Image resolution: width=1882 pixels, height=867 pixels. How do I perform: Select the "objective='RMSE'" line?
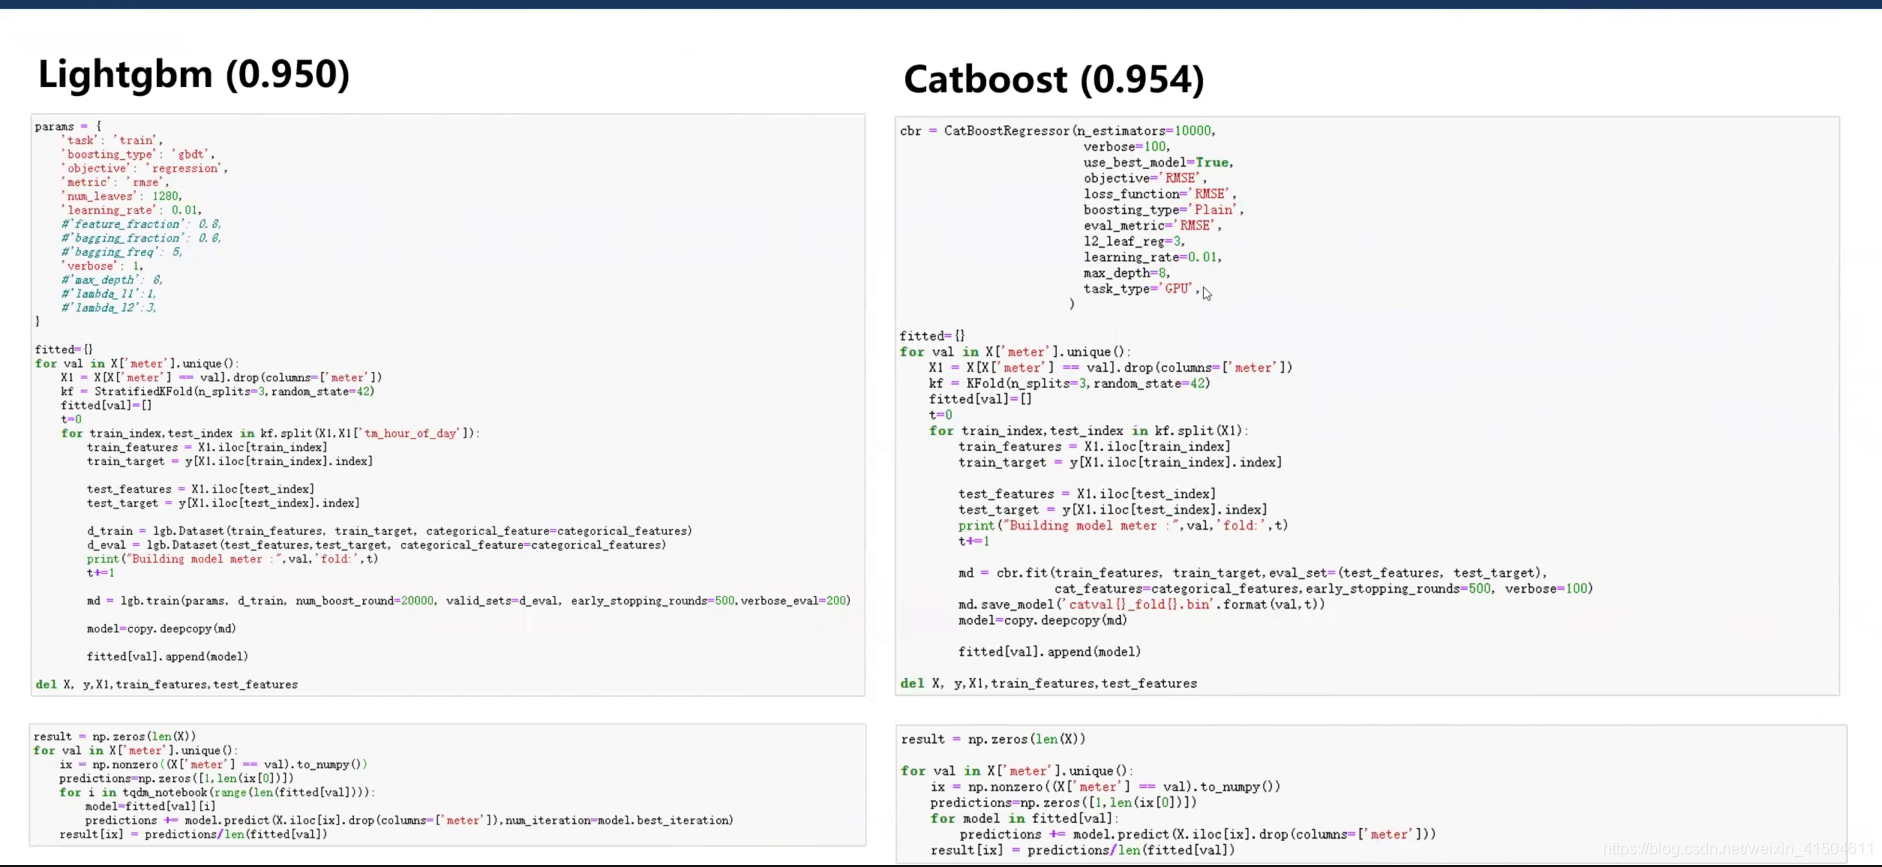coord(1145,179)
